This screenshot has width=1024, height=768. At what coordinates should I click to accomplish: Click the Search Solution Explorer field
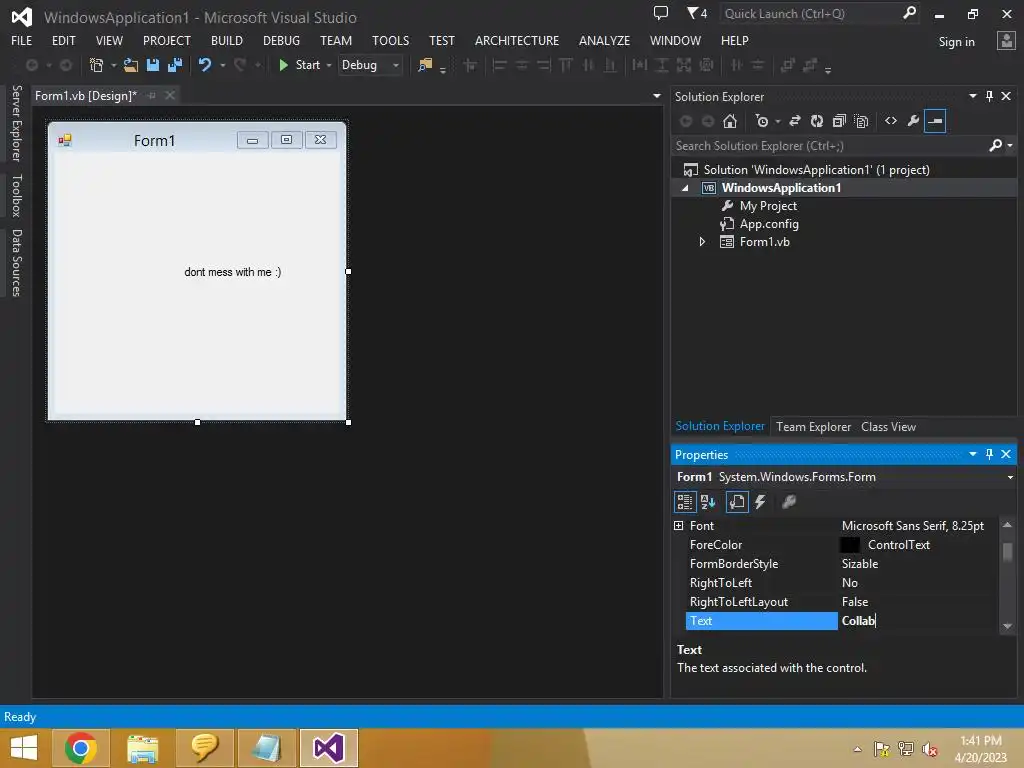(x=831, y=146)
